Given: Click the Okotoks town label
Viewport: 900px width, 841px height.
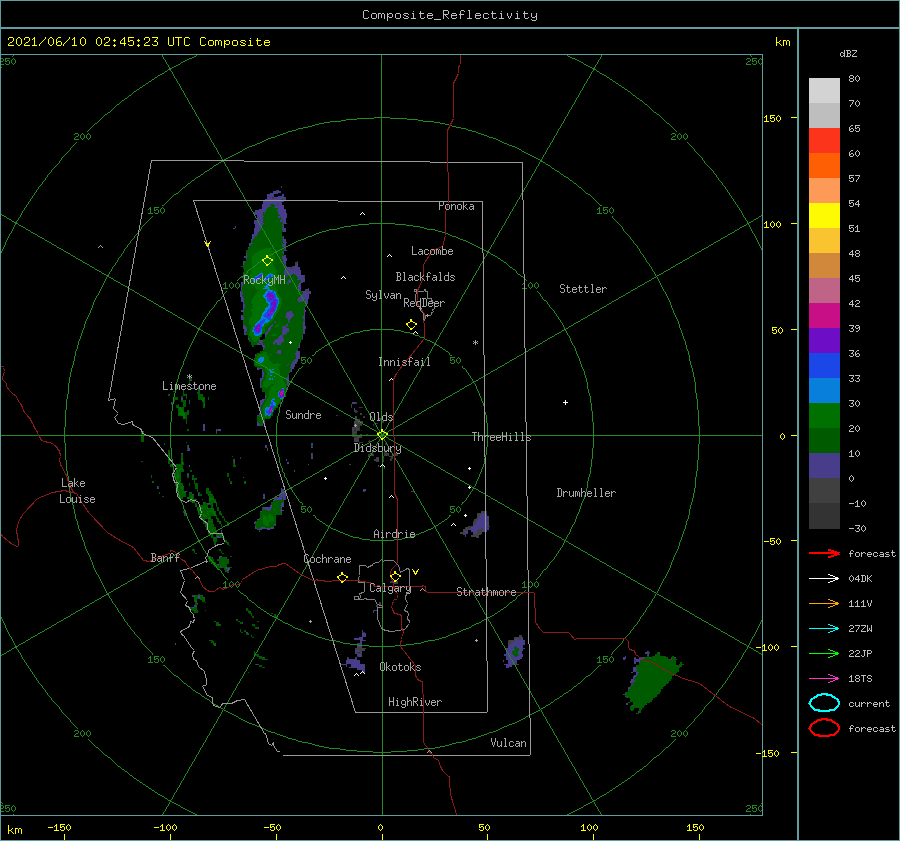Looking at the screenshot, I should pos(400,667).
